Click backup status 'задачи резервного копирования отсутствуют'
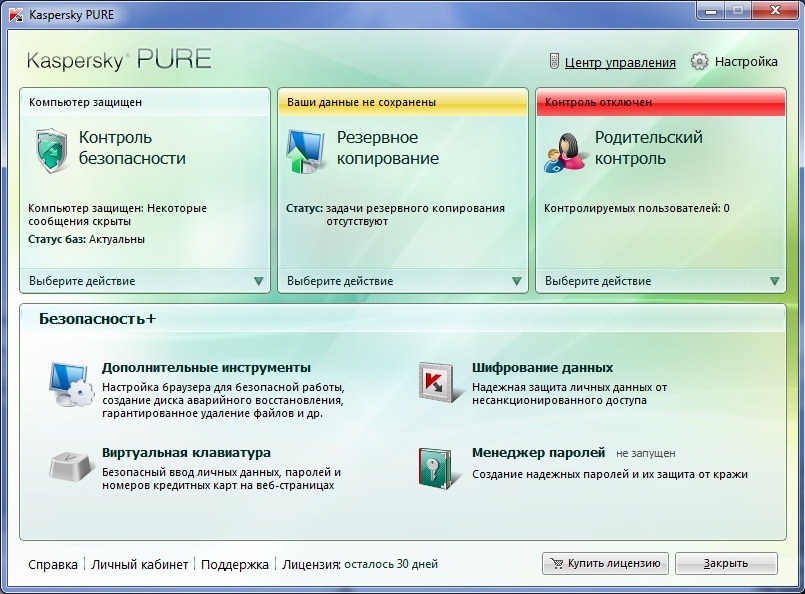This screenshot has width=805, height=594. (x=415, y=215)
